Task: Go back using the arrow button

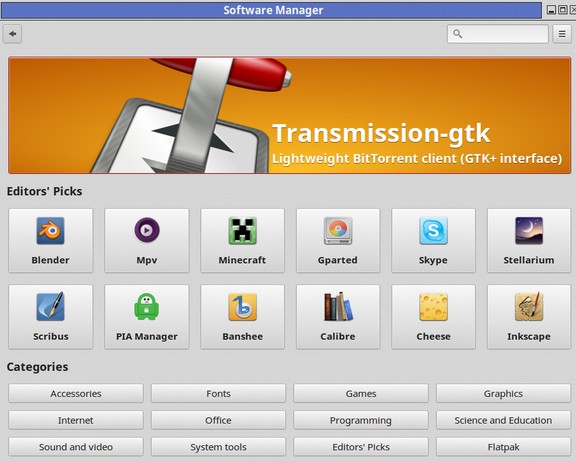Action: (x=12, y=34)
